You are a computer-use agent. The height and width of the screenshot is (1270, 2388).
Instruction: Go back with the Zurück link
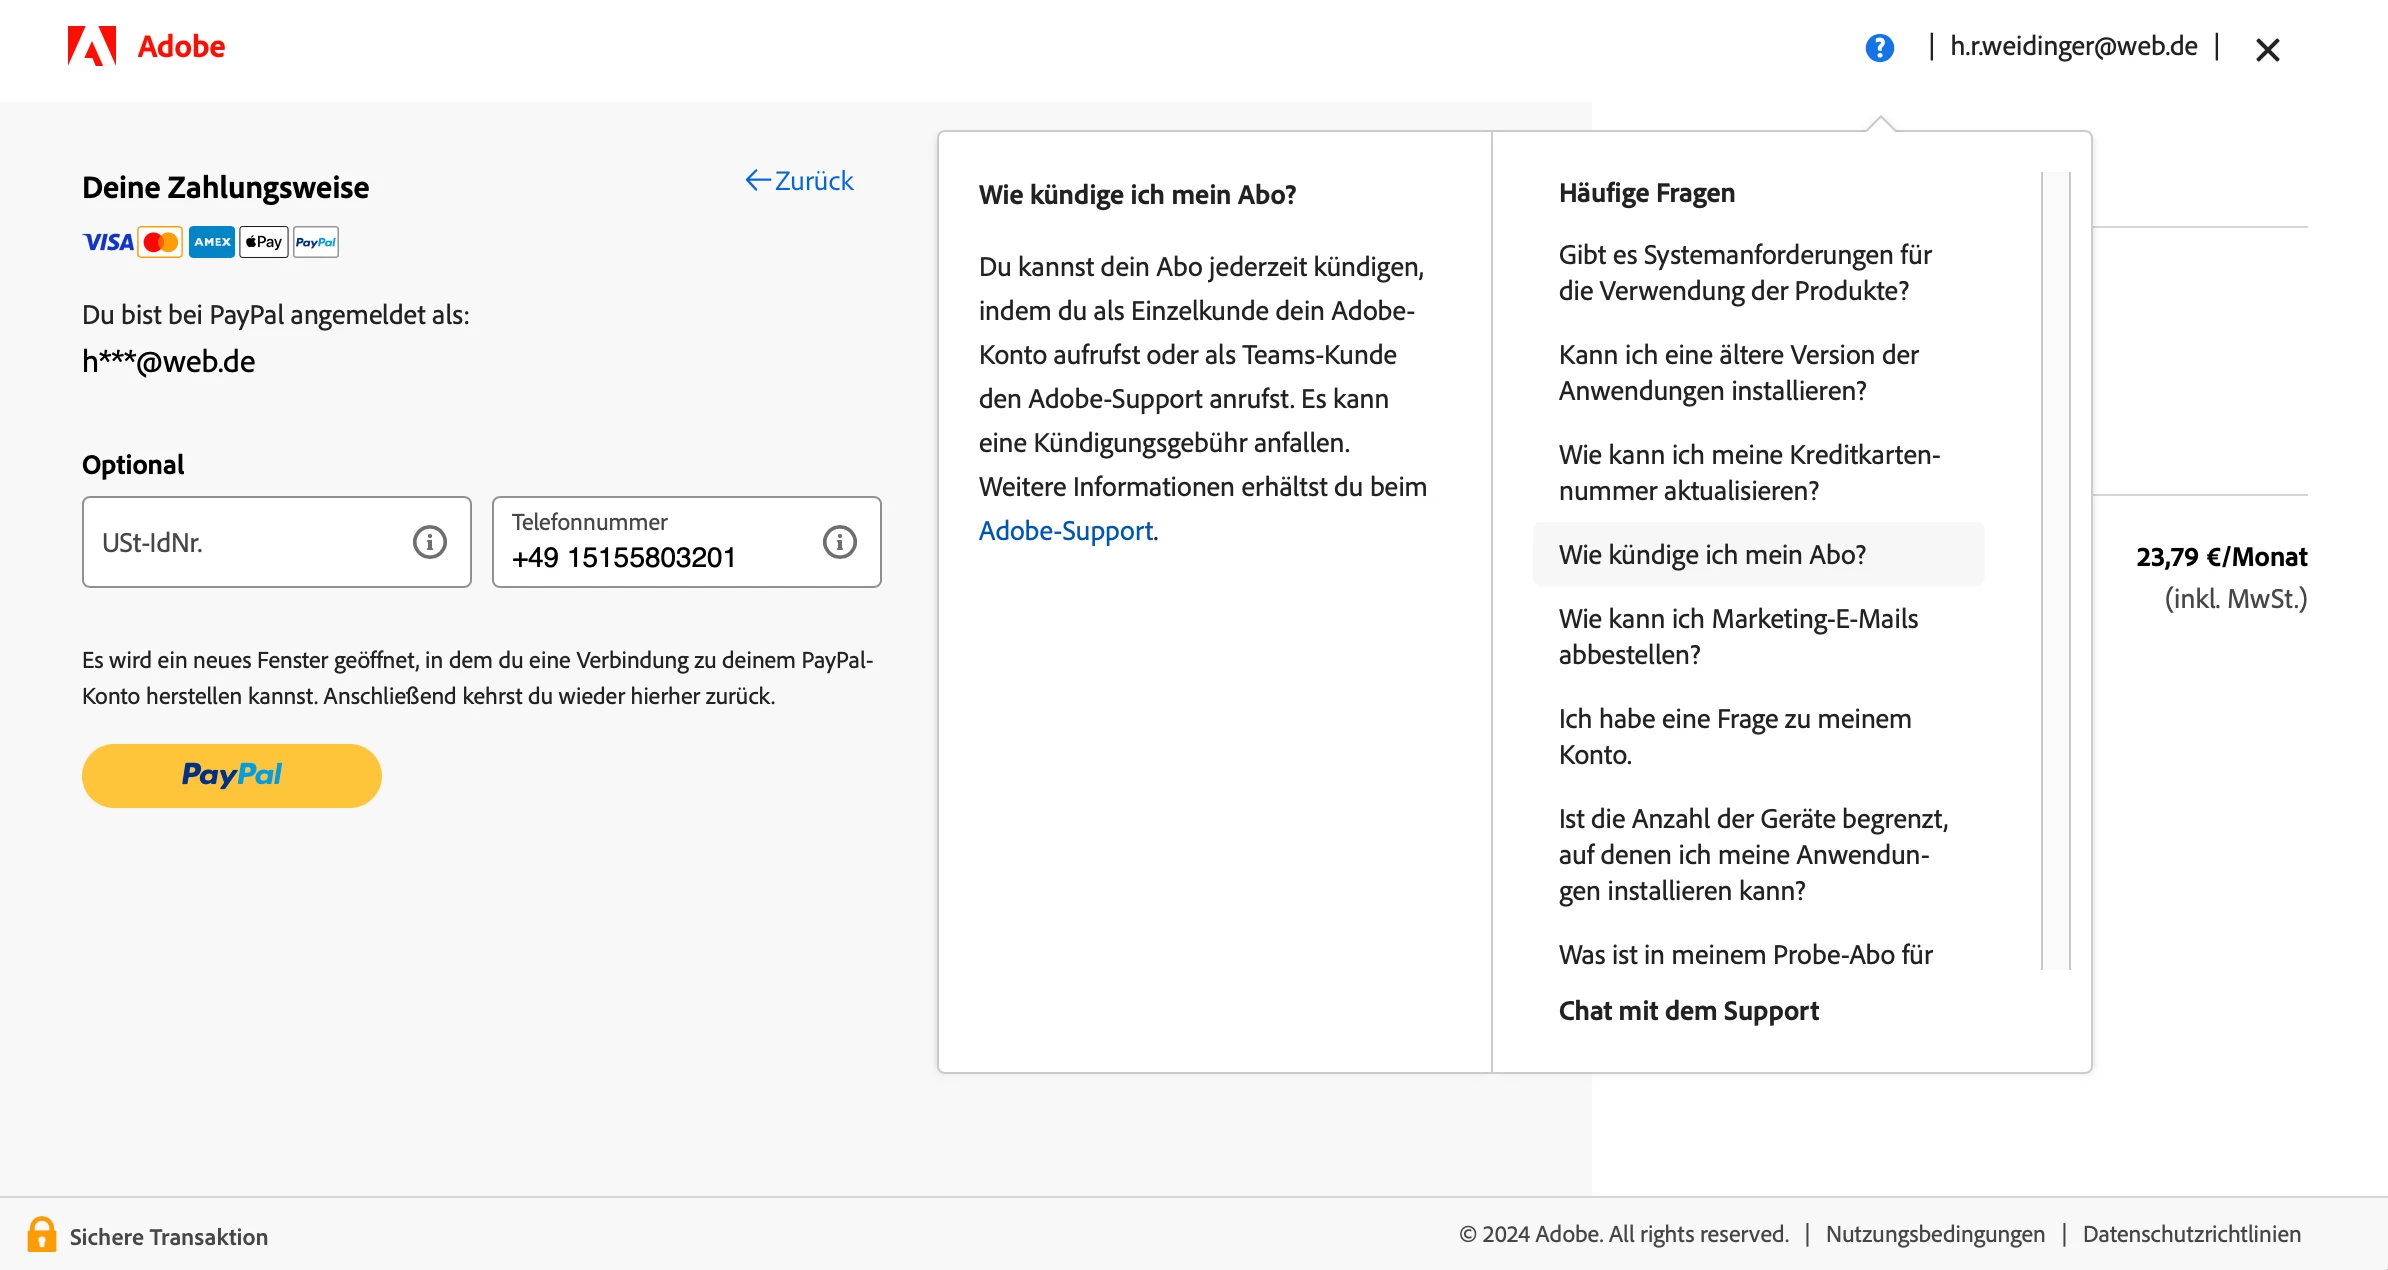tap(799, 181)
